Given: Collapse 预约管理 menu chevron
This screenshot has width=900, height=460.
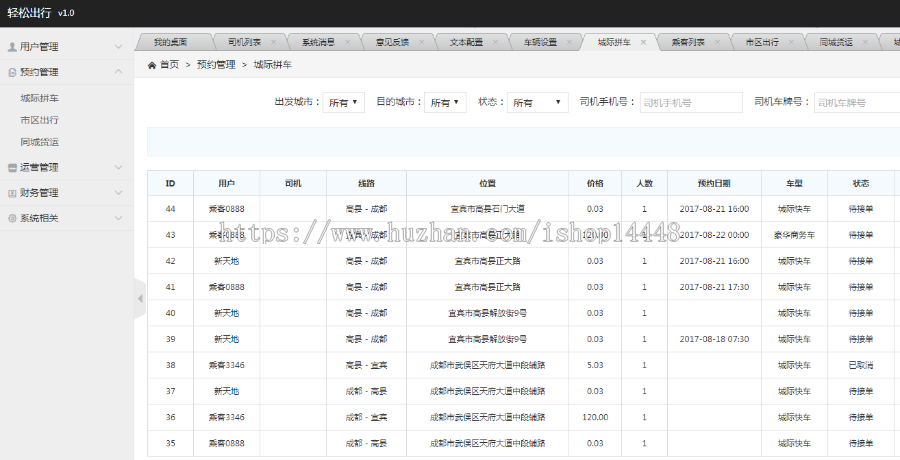Looking at the screenshot, I should 118,72.
